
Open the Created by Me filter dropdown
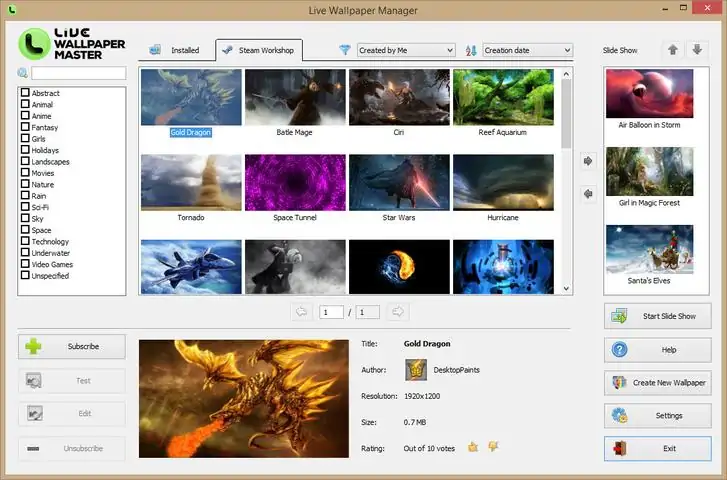pyautogui.click(x=406, y=50)
